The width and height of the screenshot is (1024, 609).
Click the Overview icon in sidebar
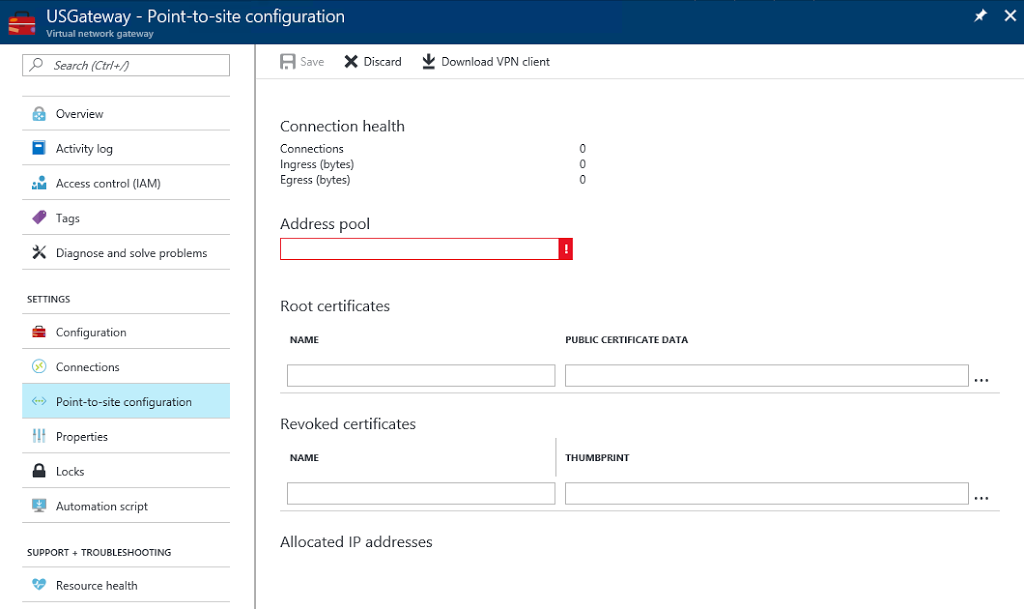click(39, 114)
